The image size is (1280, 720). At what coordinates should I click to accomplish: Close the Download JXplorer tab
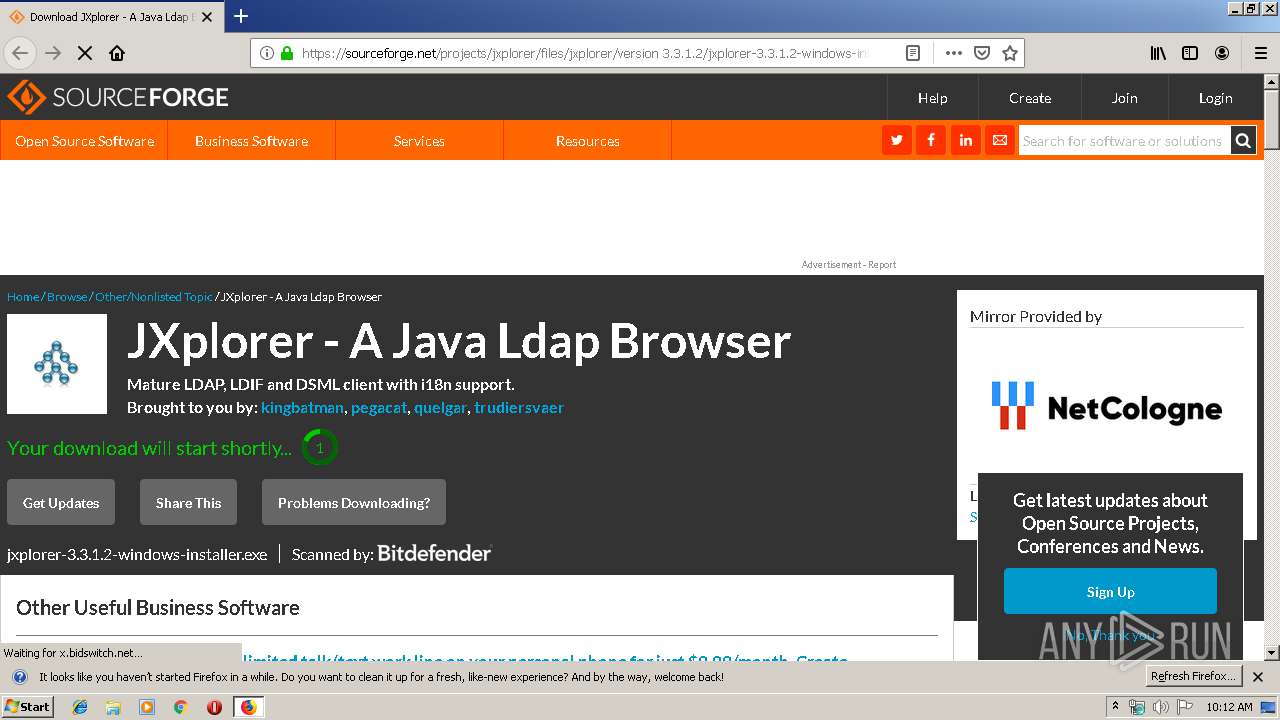click(x=207, y=17)
